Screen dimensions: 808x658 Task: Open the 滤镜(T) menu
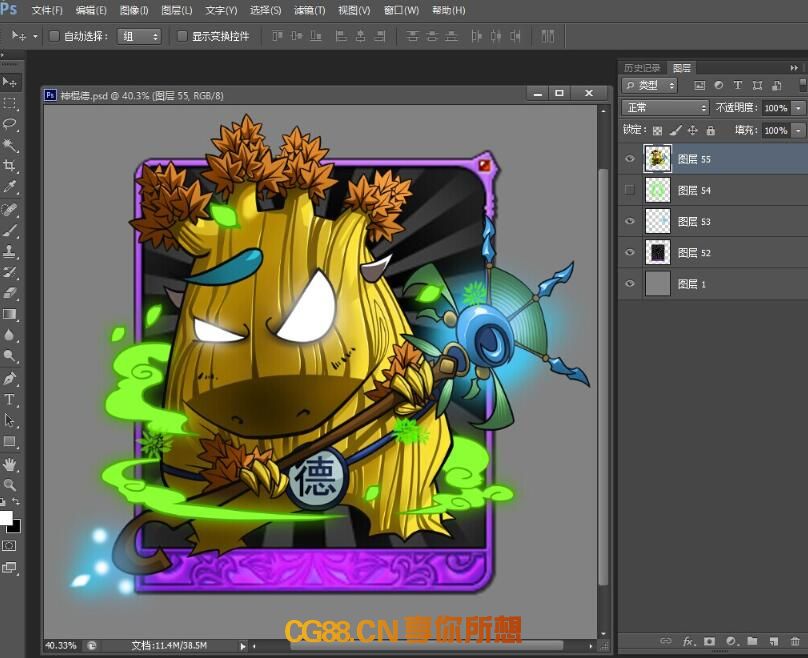310,10
